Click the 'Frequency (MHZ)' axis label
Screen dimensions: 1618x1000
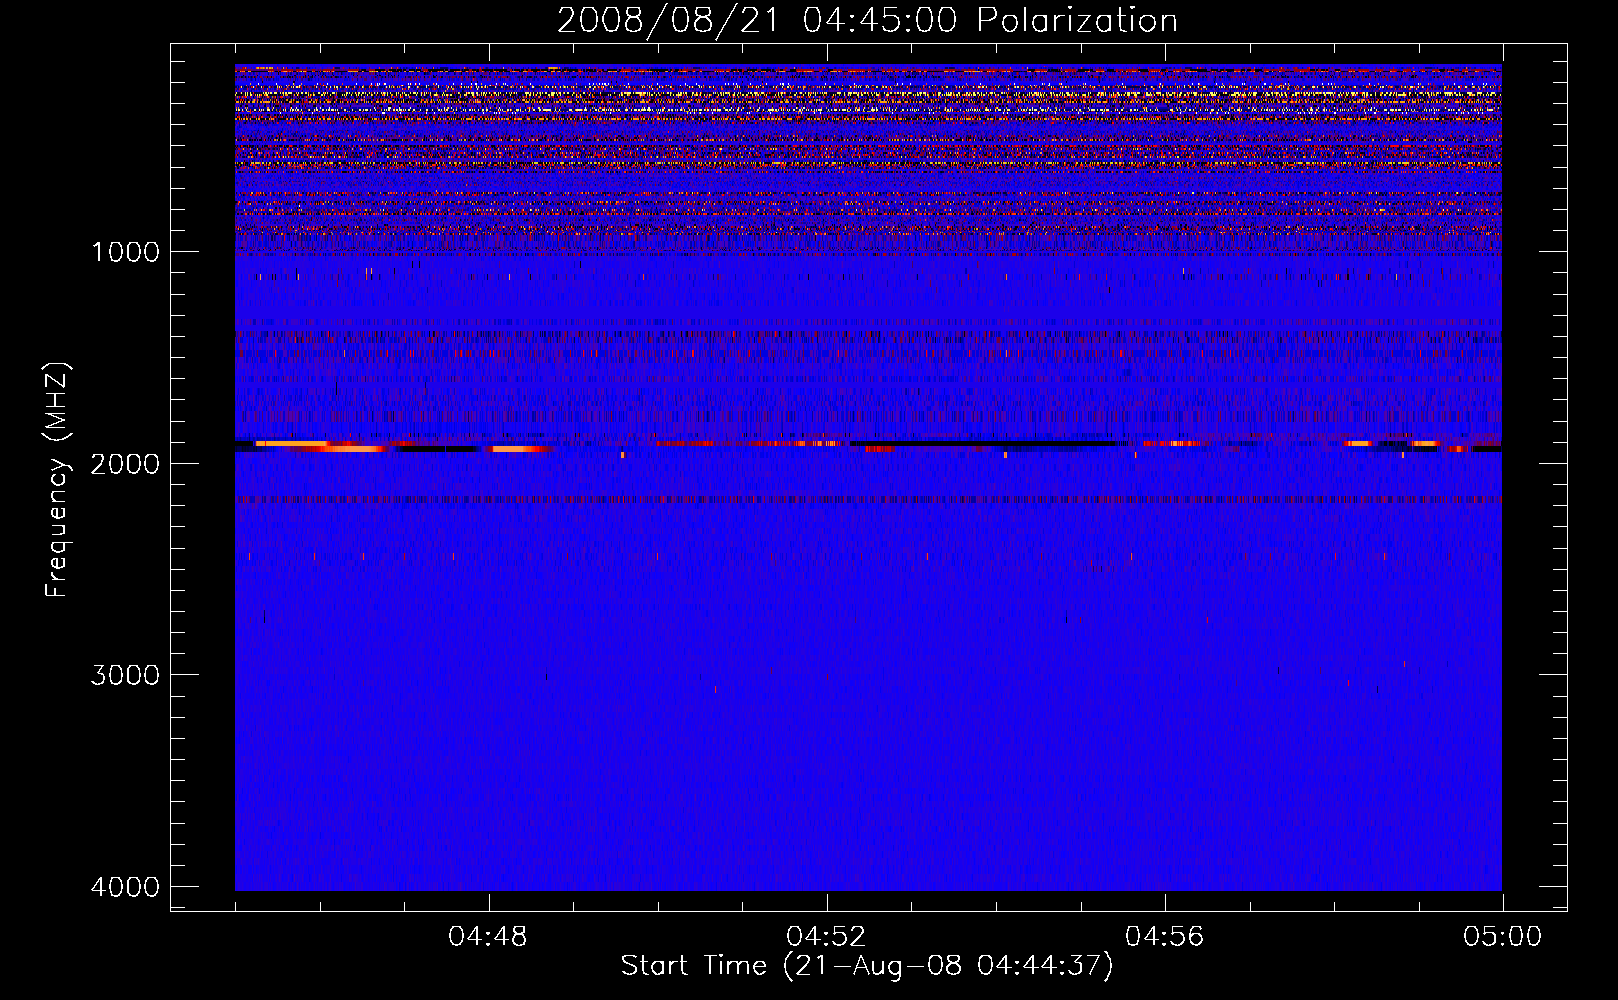point(58,480)
